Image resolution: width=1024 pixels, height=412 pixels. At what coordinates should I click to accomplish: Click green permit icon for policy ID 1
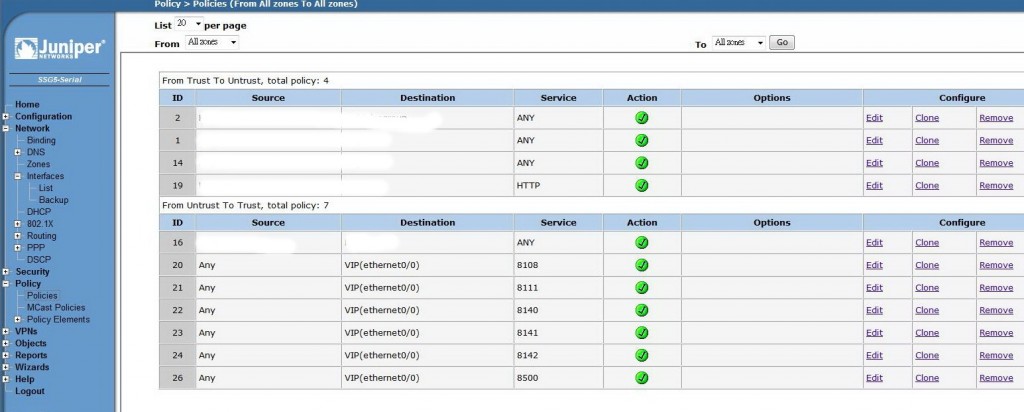coord(641,140)
